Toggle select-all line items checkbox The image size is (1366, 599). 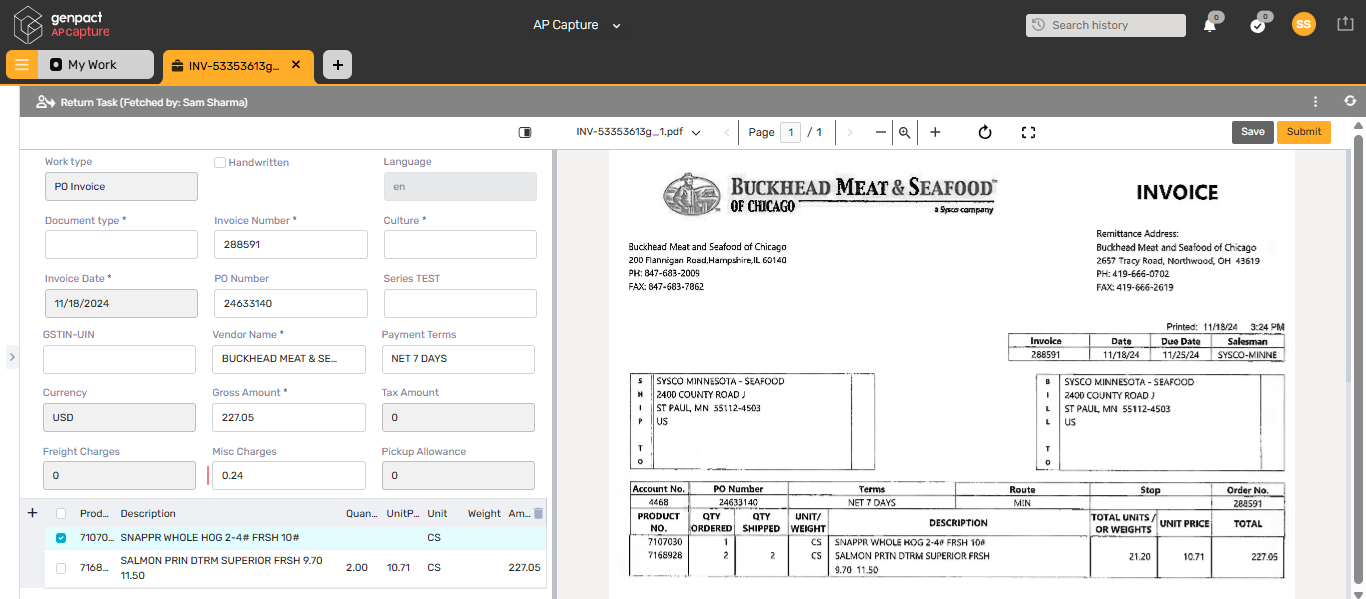pyautogui.click(x=61, y=514)
